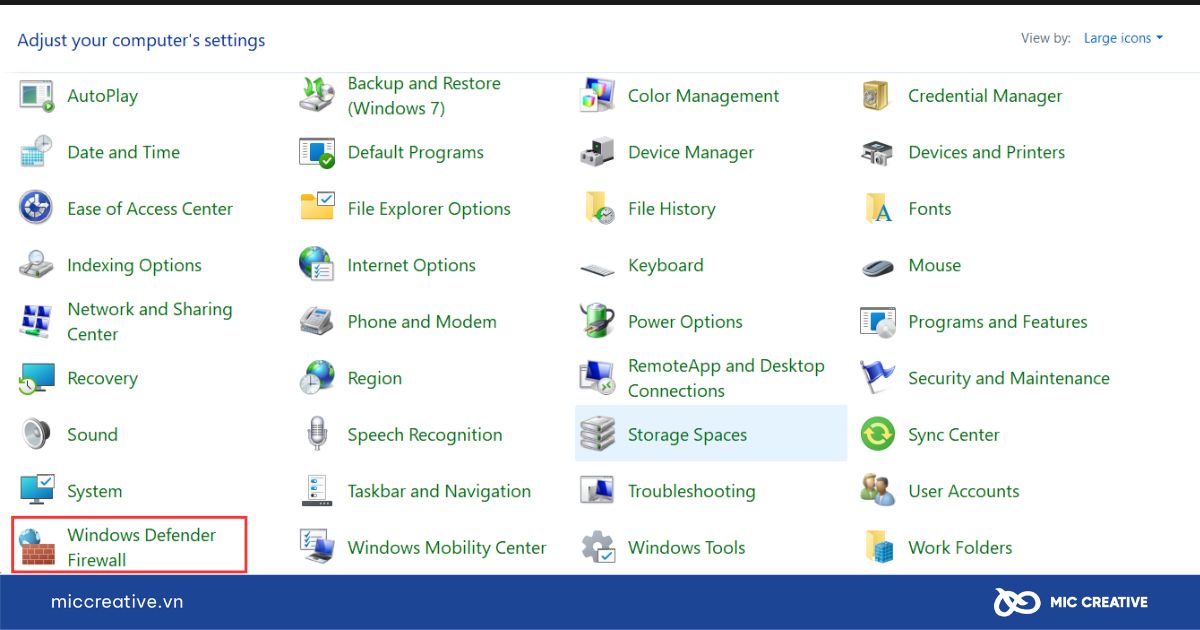Screen dimensions: 1200x630
Task: Open Ease of Access Center icon
Action: pyautogui.click(x=37, y=208)
